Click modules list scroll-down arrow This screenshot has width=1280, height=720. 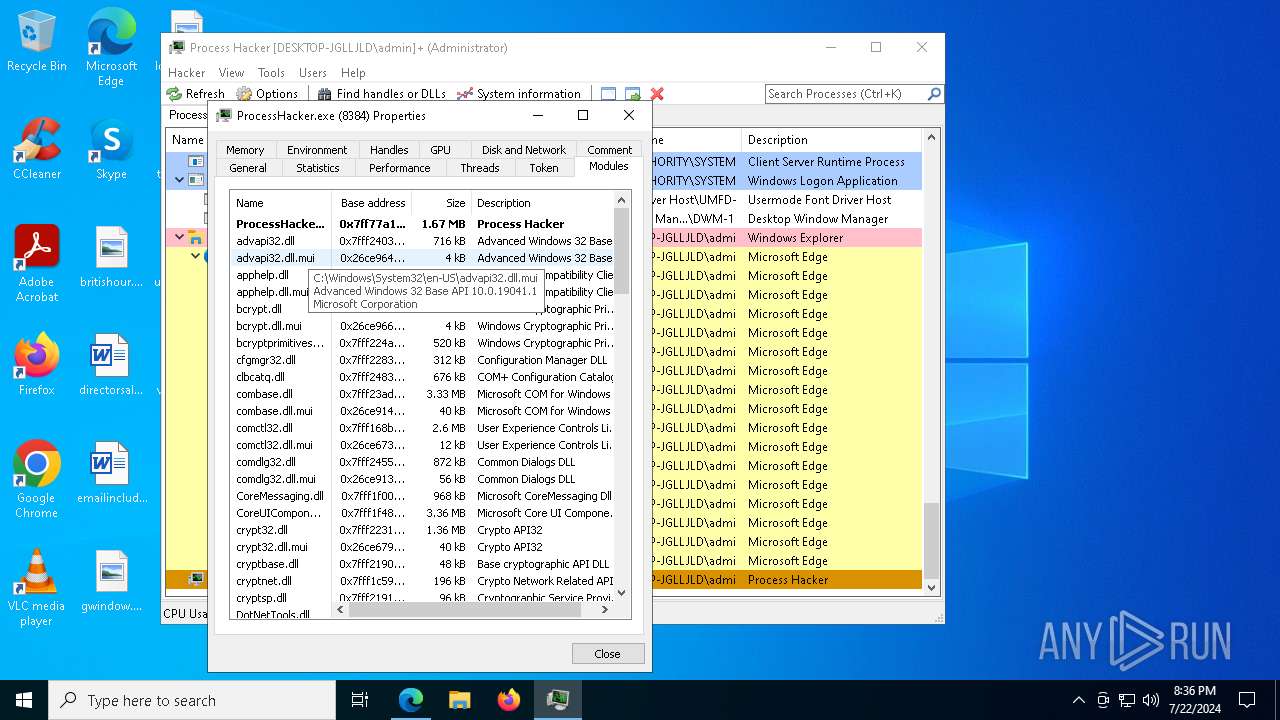tap(621, 592)
